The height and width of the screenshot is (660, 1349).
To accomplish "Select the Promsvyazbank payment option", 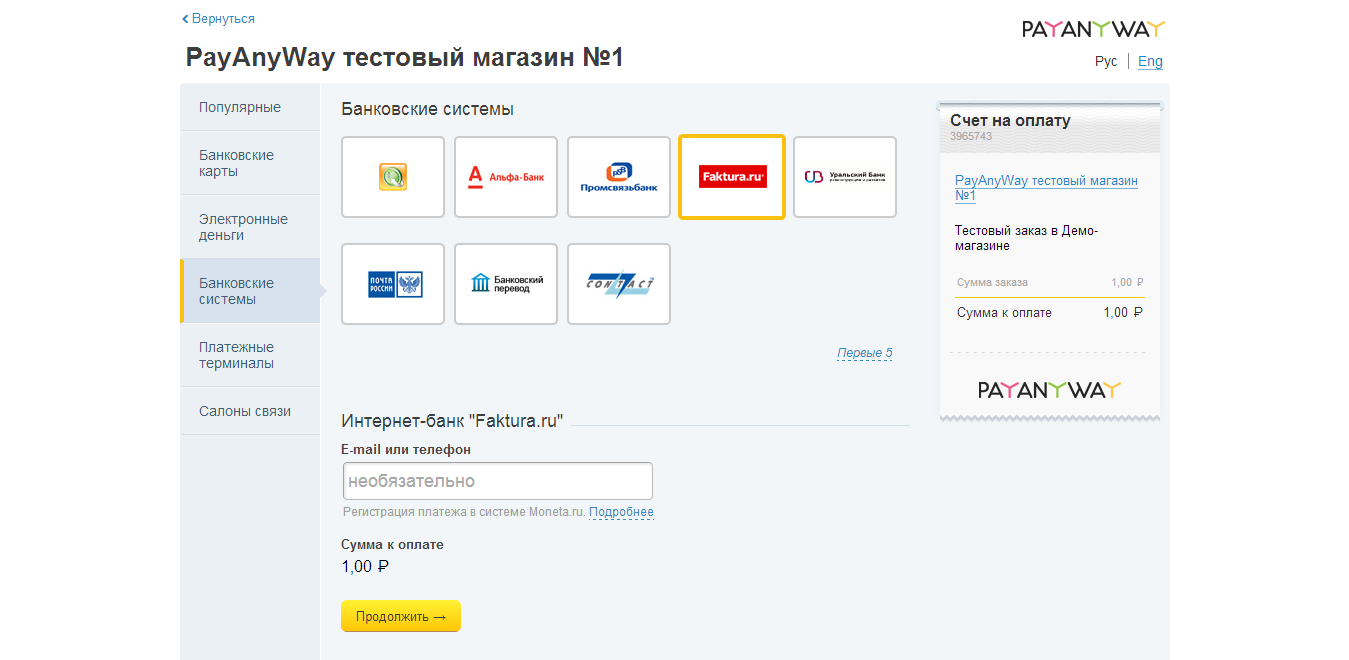I will tap(619, 177).
